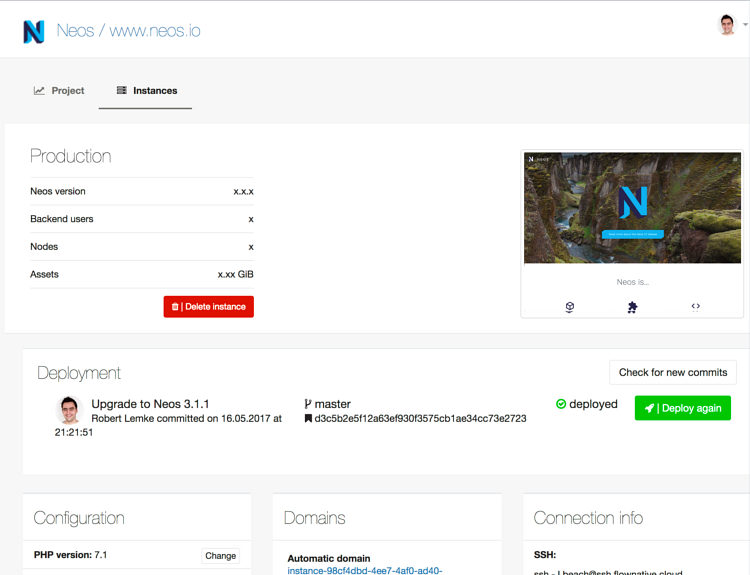Click the 'Backend users' row label

click(62, 219)
